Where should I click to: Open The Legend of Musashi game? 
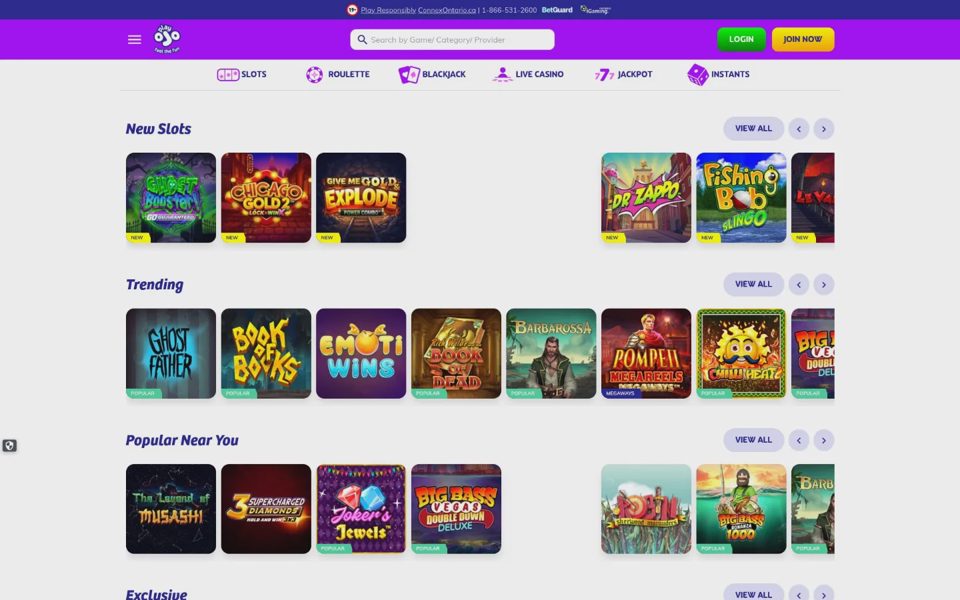pos(171,509)
